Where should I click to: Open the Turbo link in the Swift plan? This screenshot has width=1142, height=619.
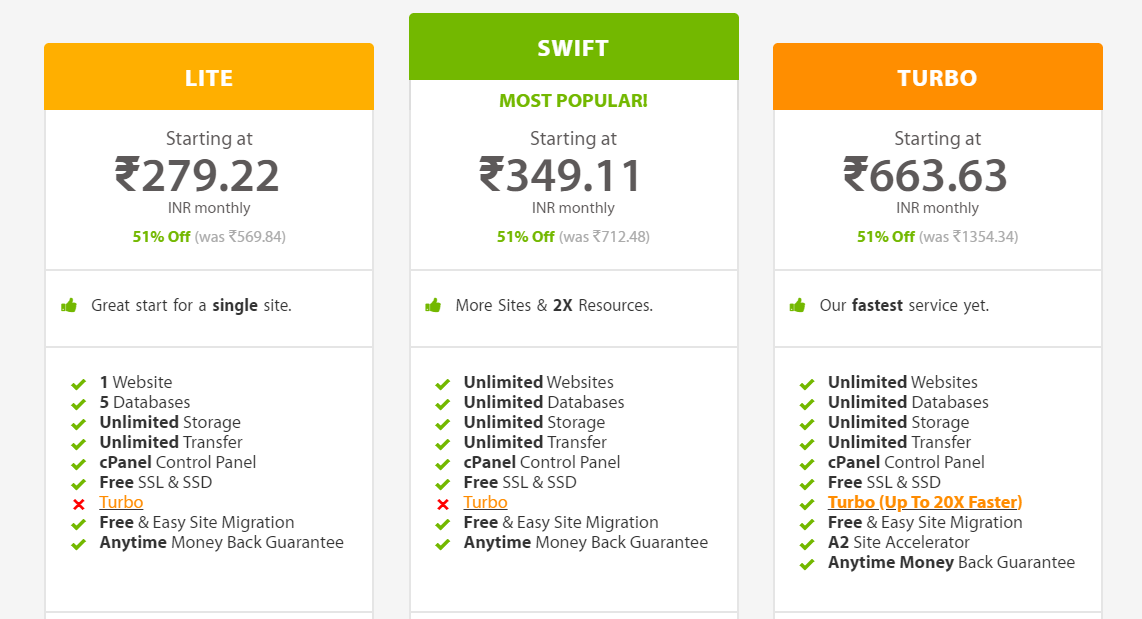click(x=485, y=503)
